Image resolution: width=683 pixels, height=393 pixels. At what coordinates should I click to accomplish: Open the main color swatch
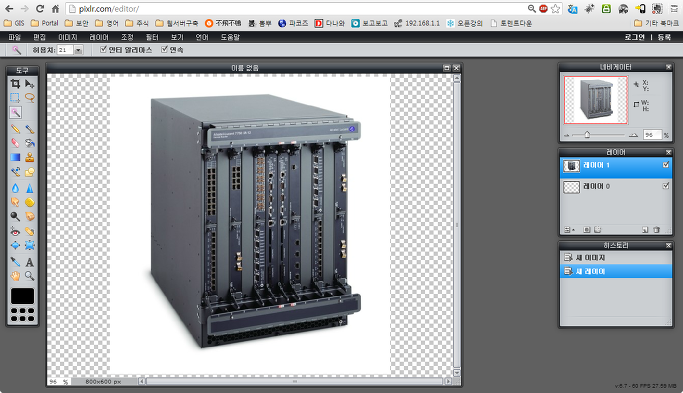[x=22, y=296]
